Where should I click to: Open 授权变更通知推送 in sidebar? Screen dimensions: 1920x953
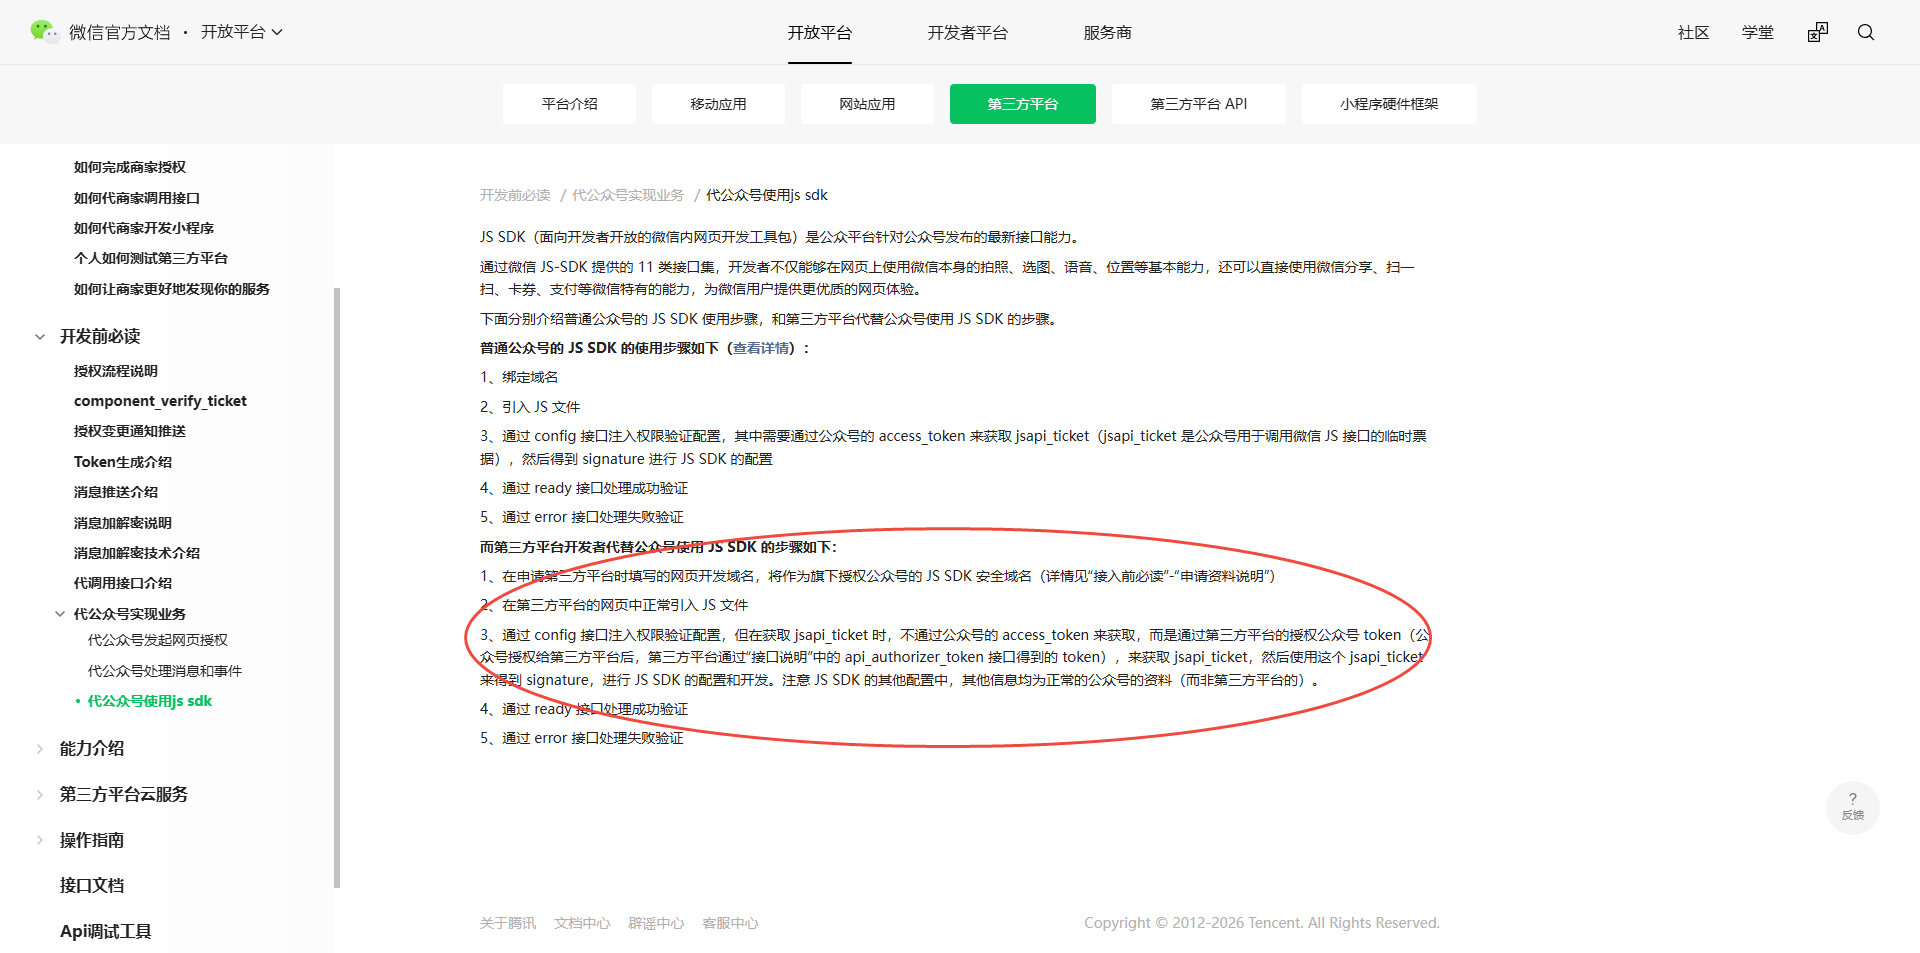coord(130,431)
